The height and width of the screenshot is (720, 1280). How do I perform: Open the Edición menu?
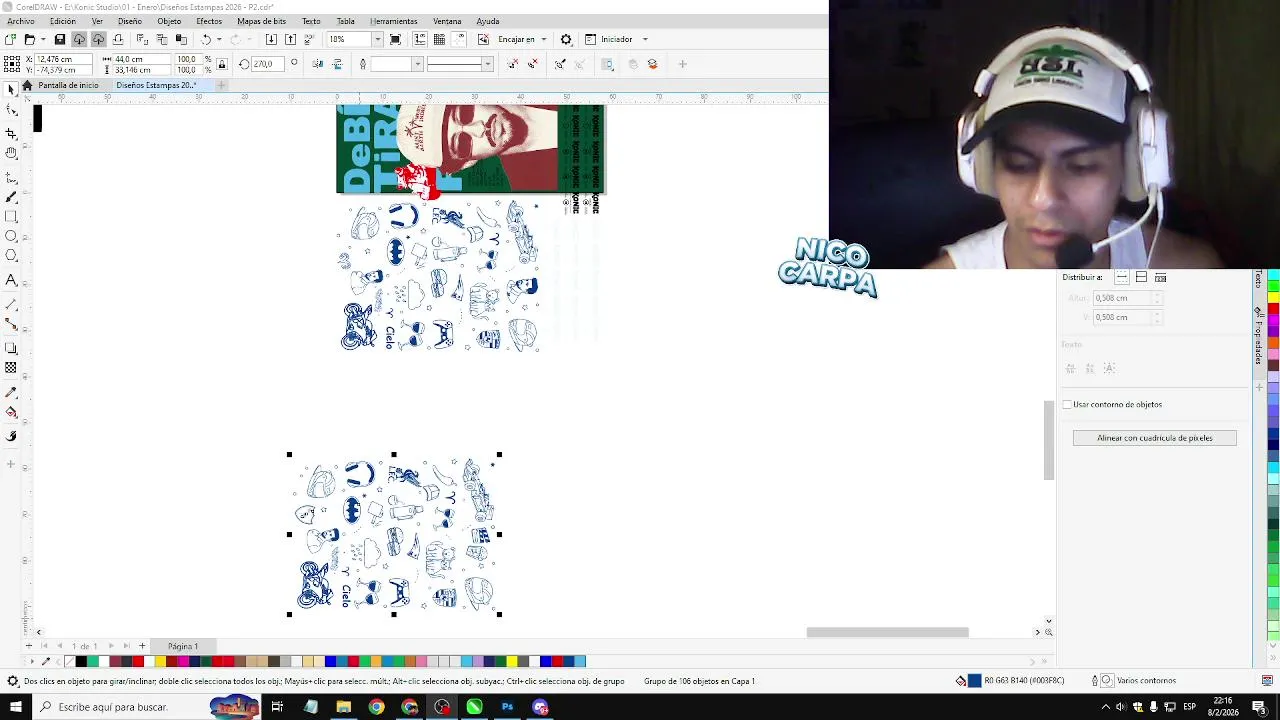62,21
